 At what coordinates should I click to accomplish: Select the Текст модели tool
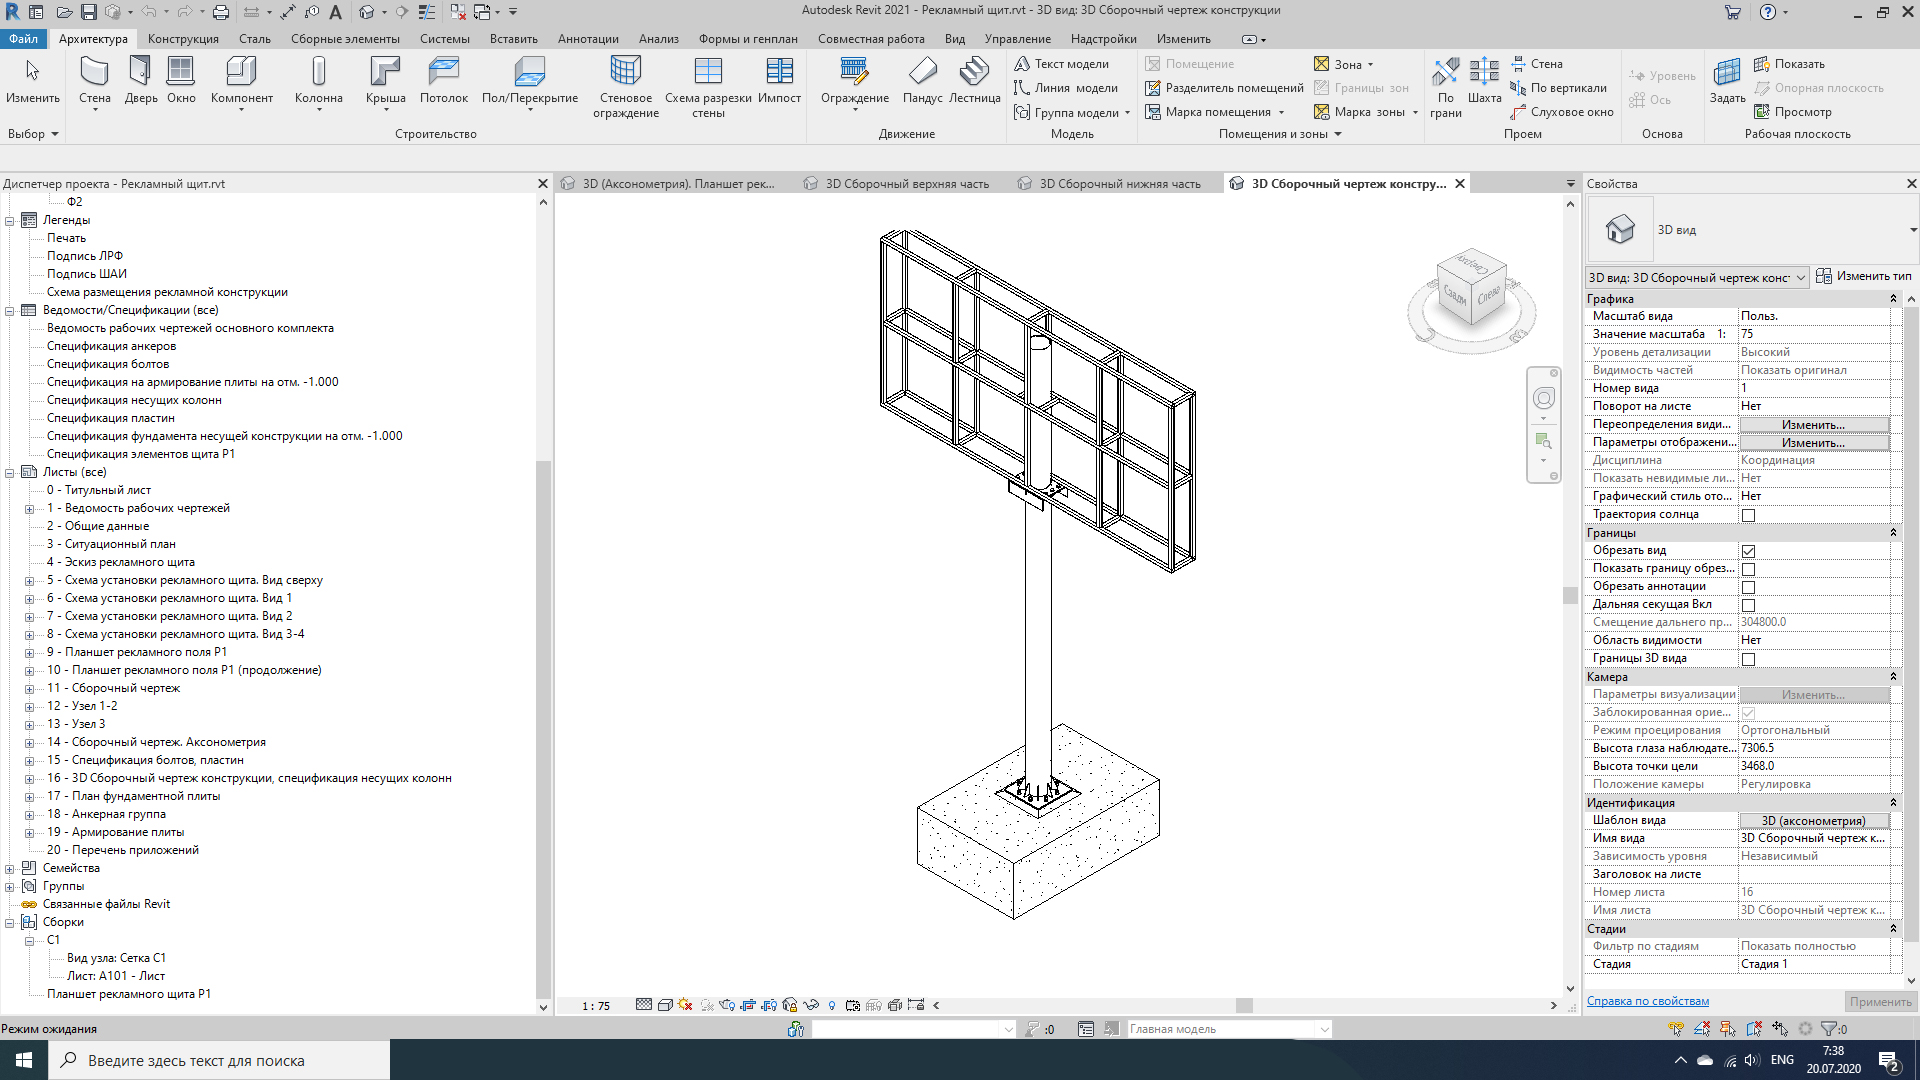point(1062,64)
